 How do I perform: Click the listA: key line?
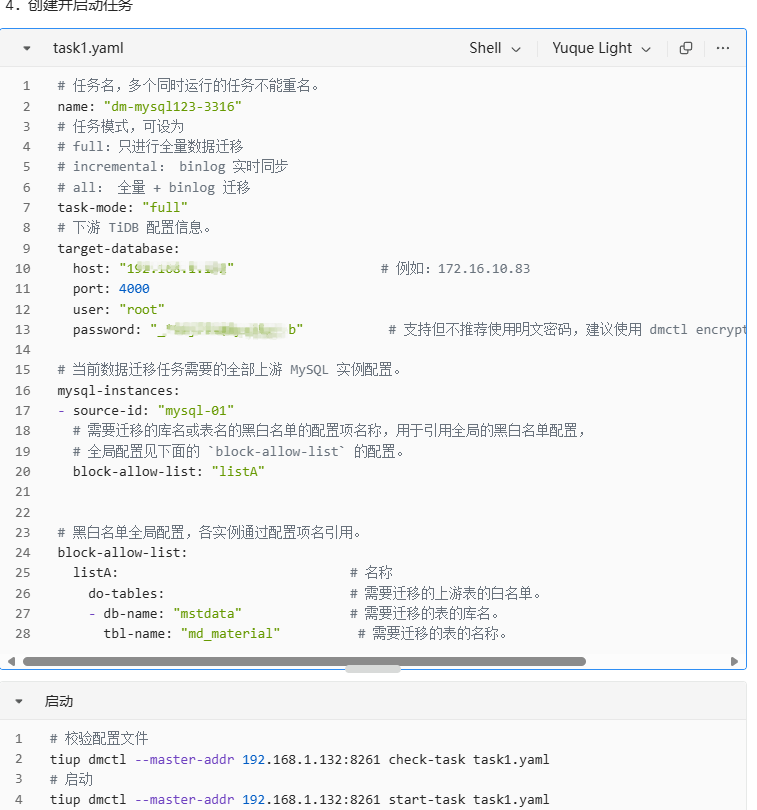tap(96, 572)
